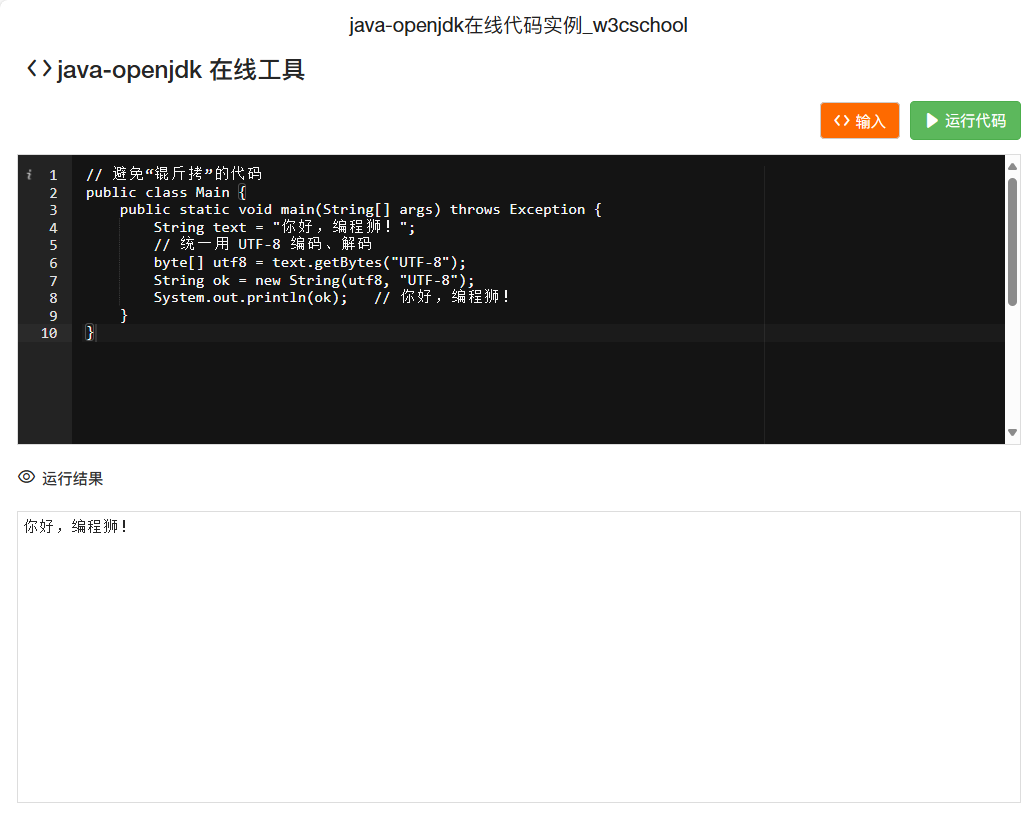
Task: Click the 运行结果 section label
Action: click(72, 479)
